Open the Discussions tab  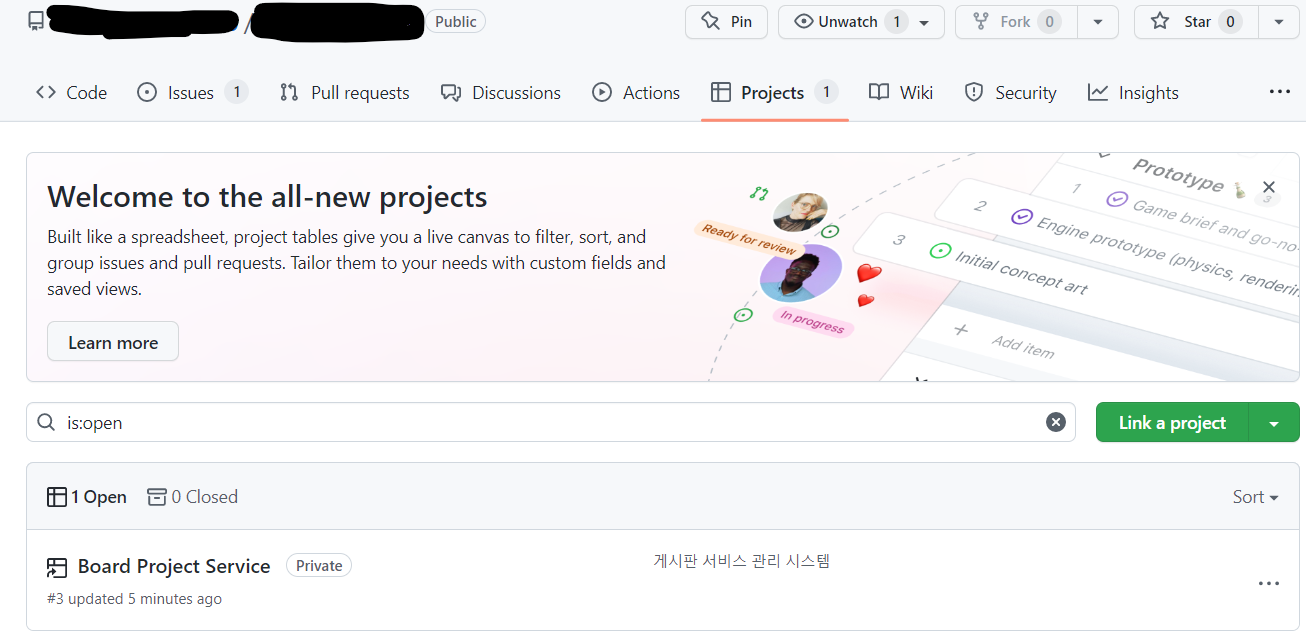(x=501, y=93)
